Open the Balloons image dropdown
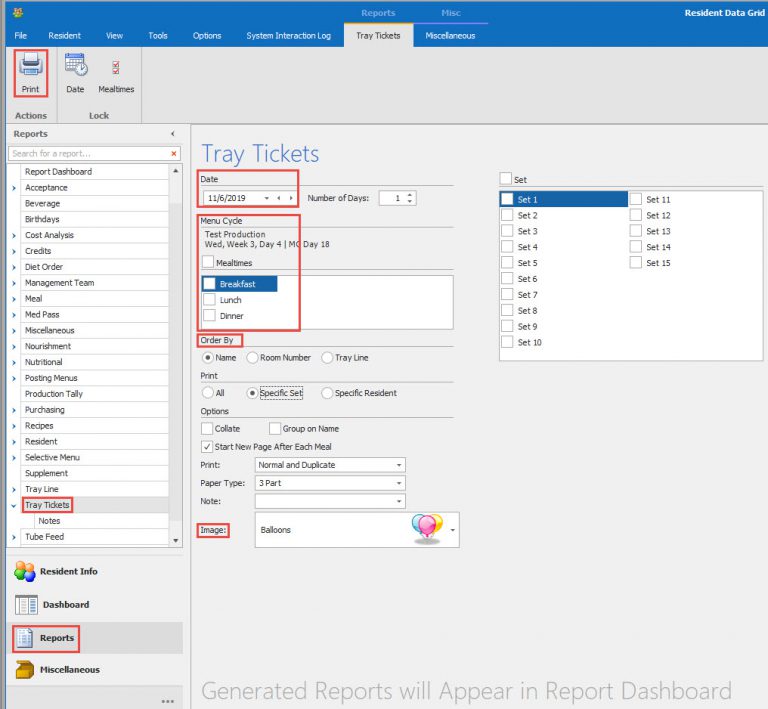The width and height of the screenshot is (768, 709). coord(453,530)
